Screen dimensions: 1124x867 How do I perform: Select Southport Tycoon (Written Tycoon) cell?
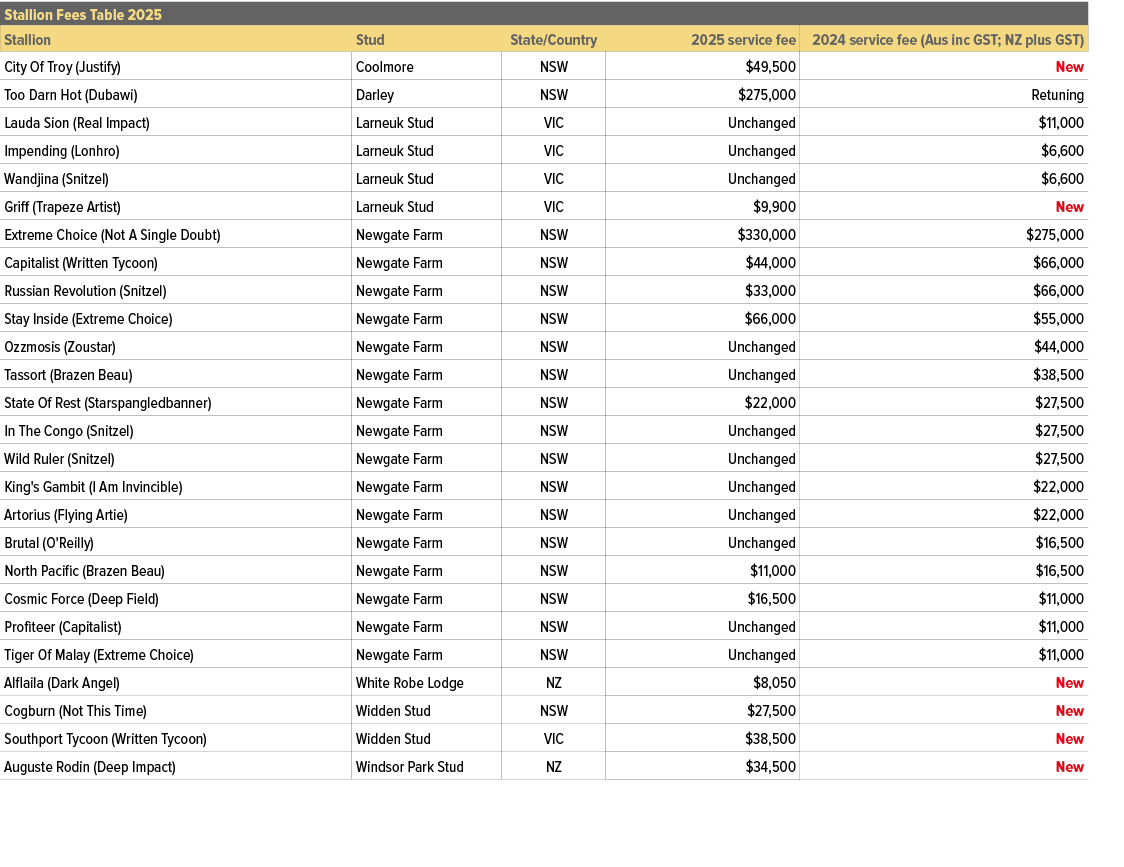pyautogui.click(x=105, y=739)
